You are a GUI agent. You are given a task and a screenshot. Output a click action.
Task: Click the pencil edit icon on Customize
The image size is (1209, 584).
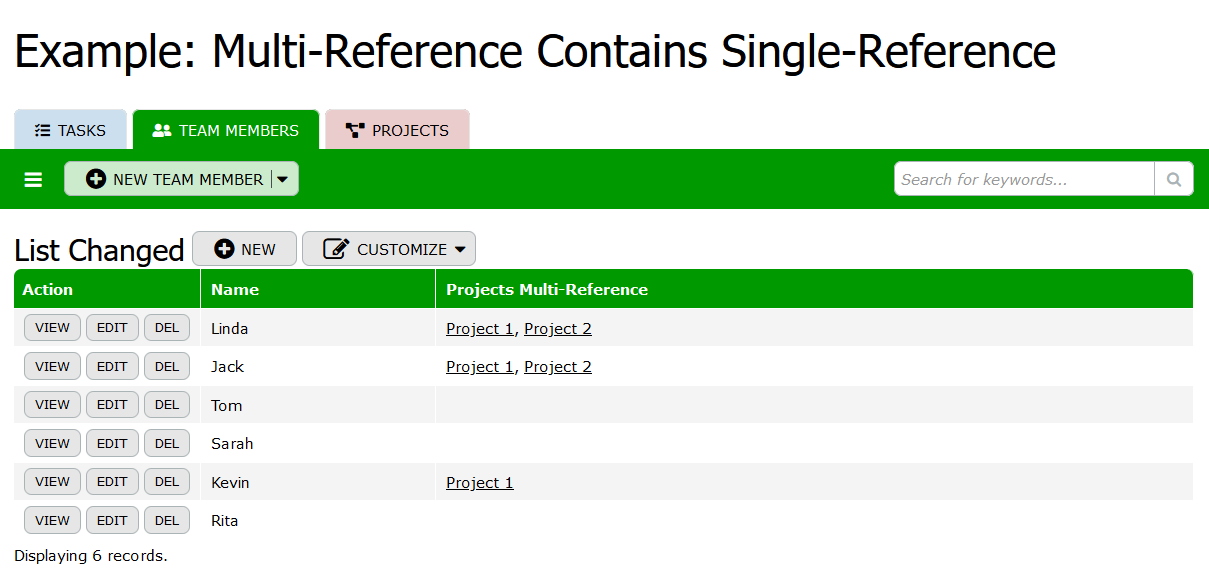tap(337, 249)
